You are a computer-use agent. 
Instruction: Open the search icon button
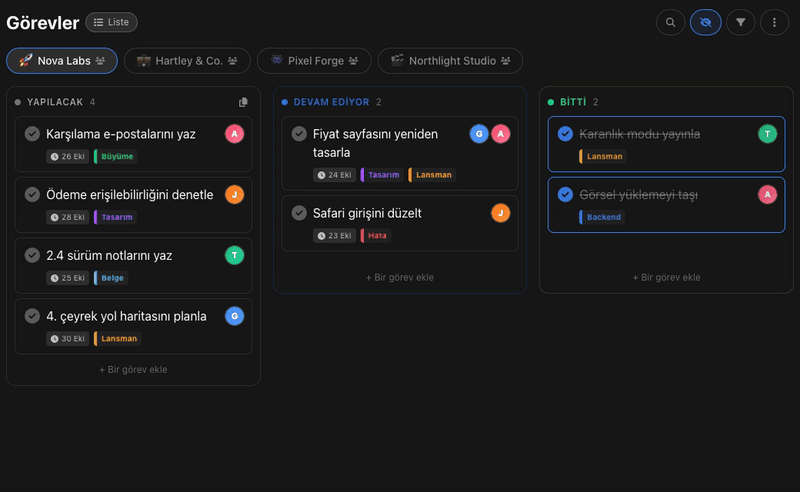pyautogui.click(x=670, y=22)
